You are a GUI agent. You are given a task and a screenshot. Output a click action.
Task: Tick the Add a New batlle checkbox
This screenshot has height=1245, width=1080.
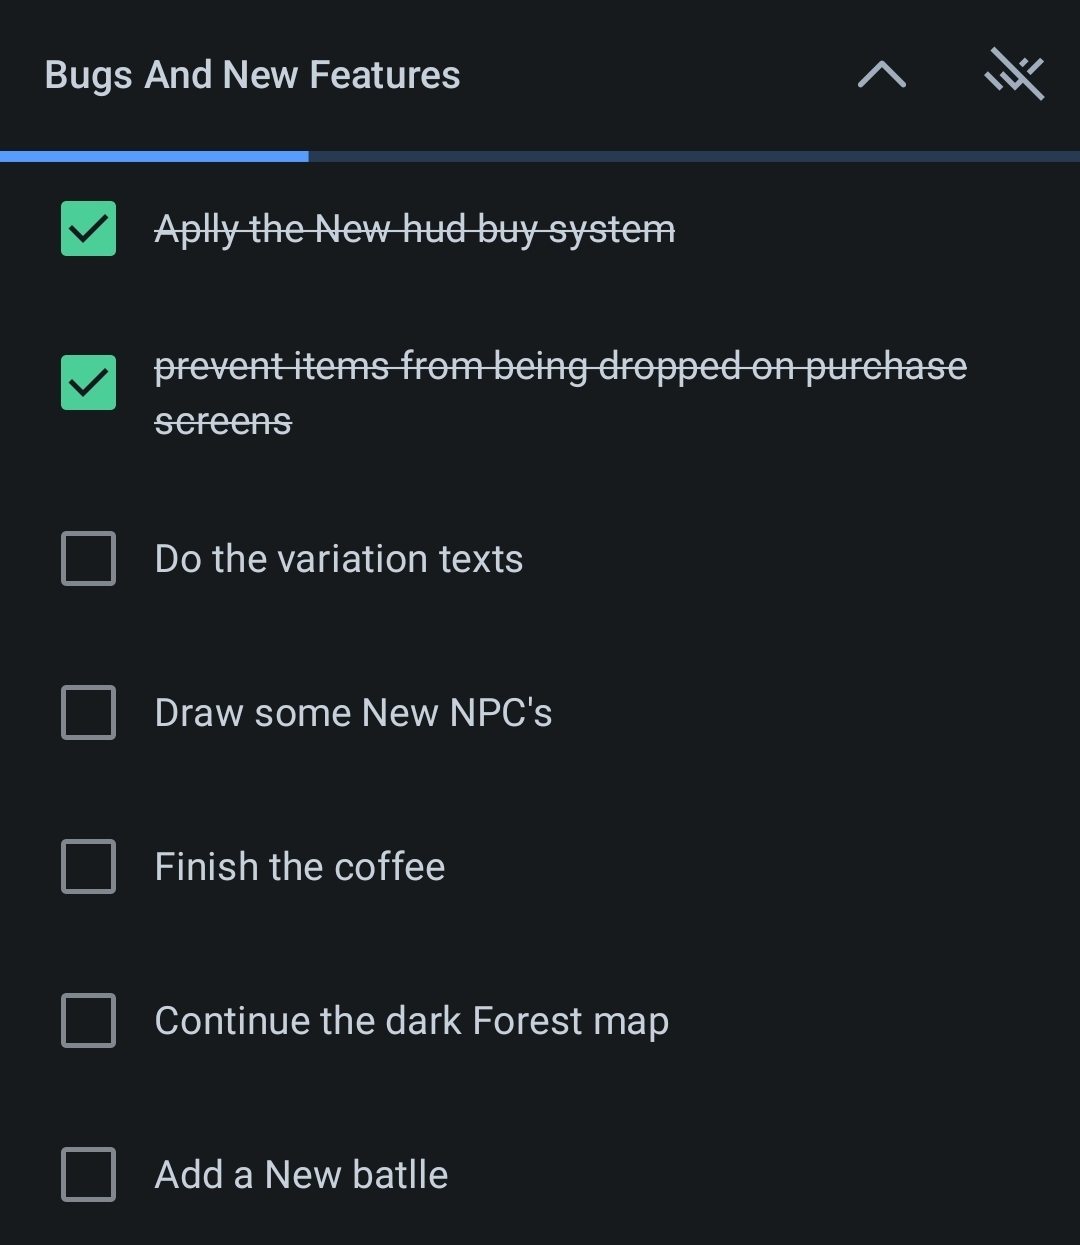pyautogui.click(x=88, y=1174)
